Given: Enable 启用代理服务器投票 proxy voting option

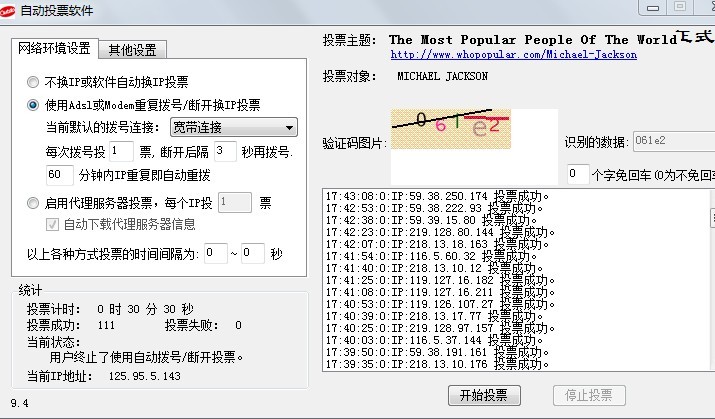Looking at the screenshot, I should [34, 203].
